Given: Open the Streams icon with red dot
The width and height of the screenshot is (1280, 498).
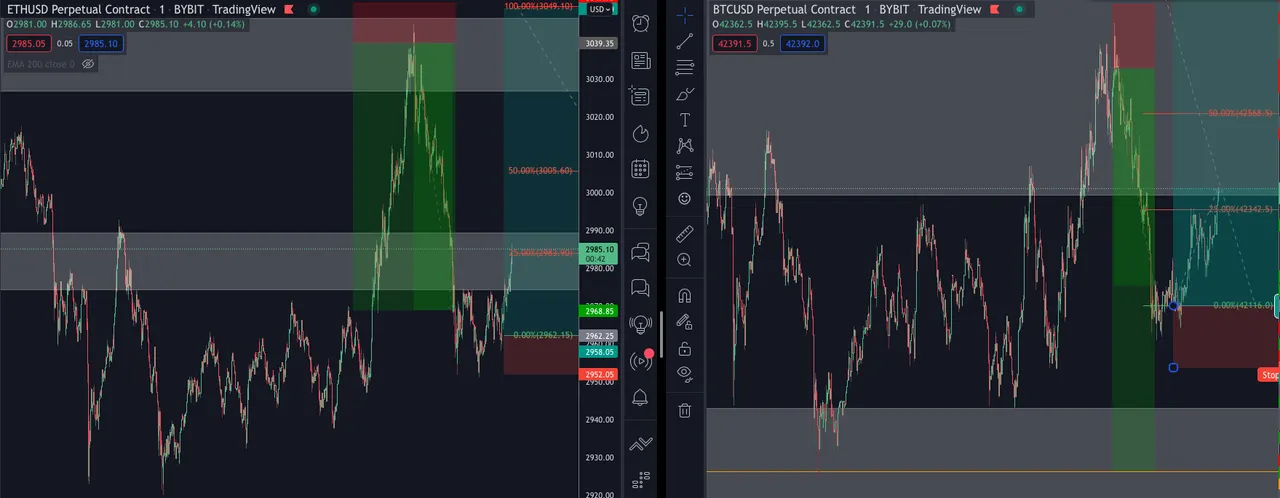Looking at the screenshot, I should click(641, 360).
